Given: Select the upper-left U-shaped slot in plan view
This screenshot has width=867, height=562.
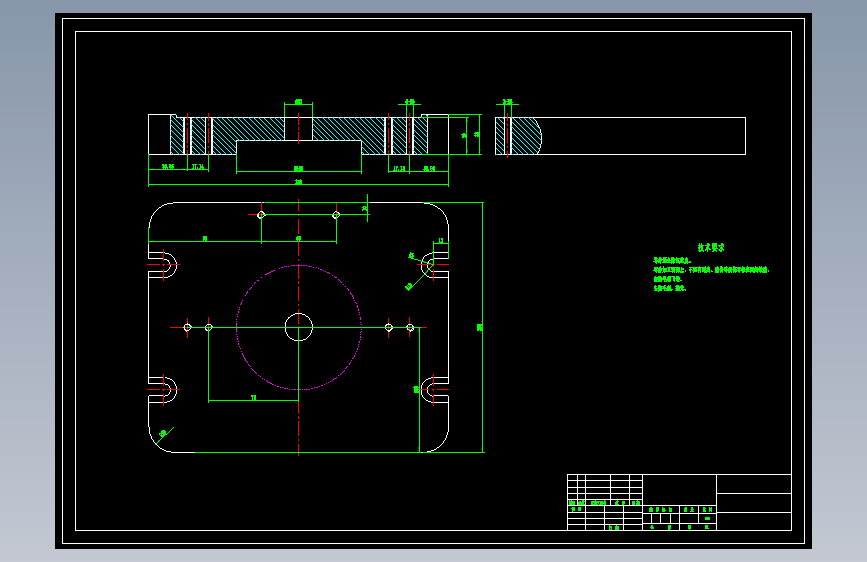Looking at the screenshot, I should (x=163, y=265).
